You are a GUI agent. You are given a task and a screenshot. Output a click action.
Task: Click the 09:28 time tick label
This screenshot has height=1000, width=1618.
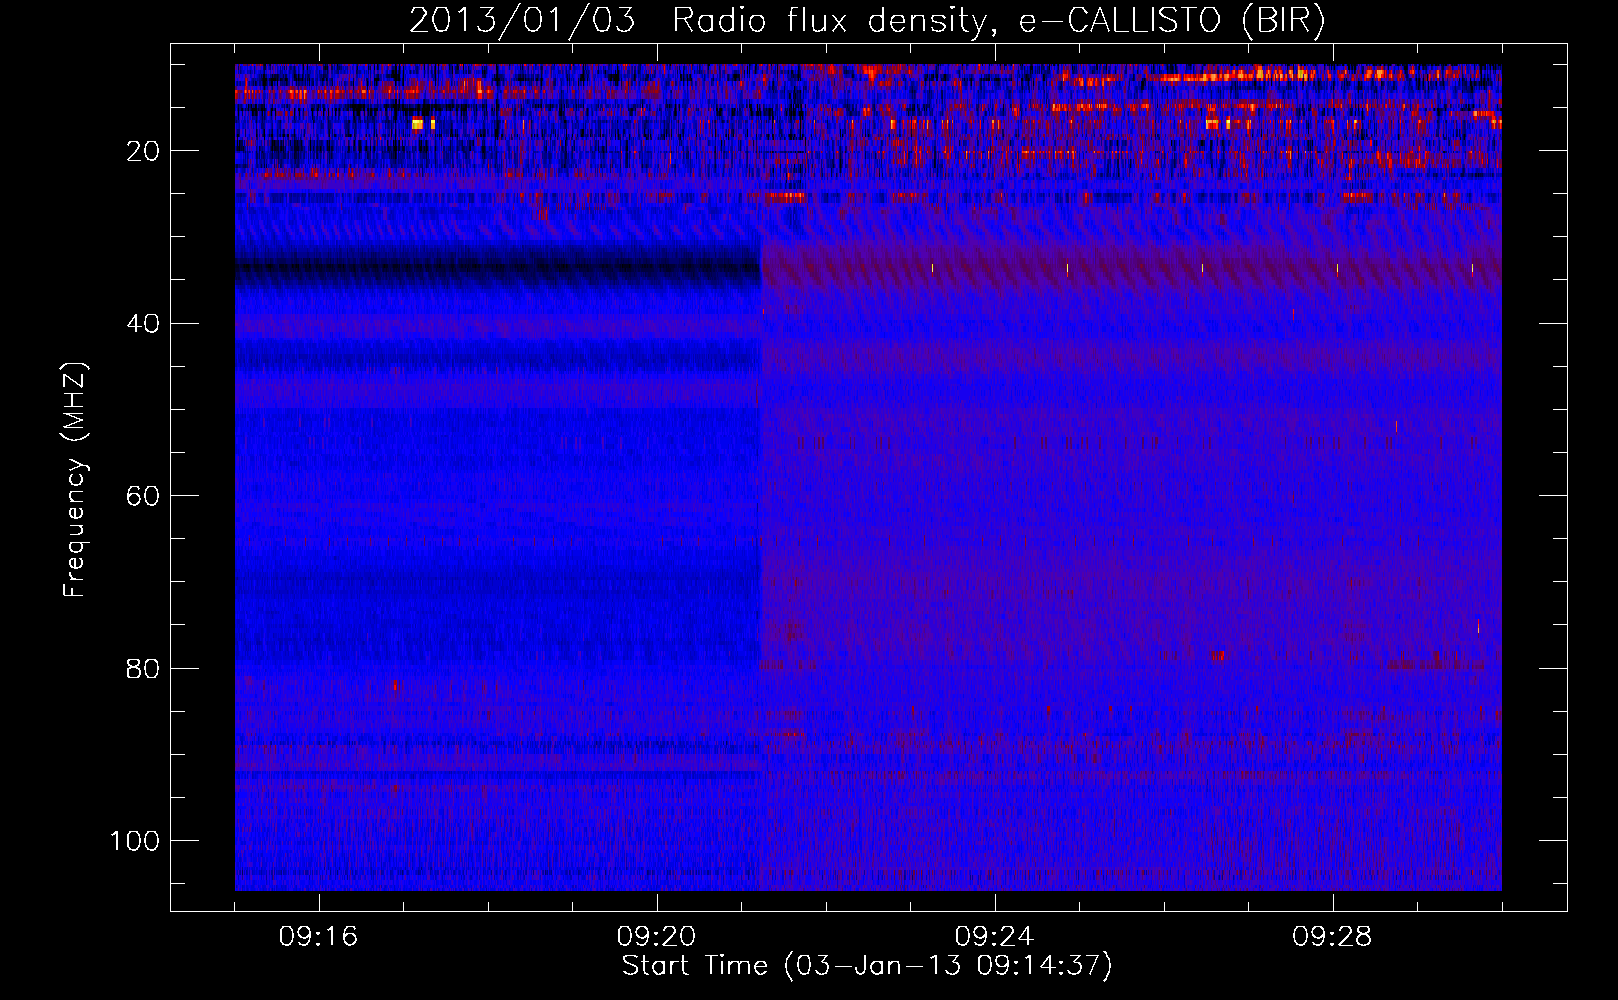tap(1332, 937)
